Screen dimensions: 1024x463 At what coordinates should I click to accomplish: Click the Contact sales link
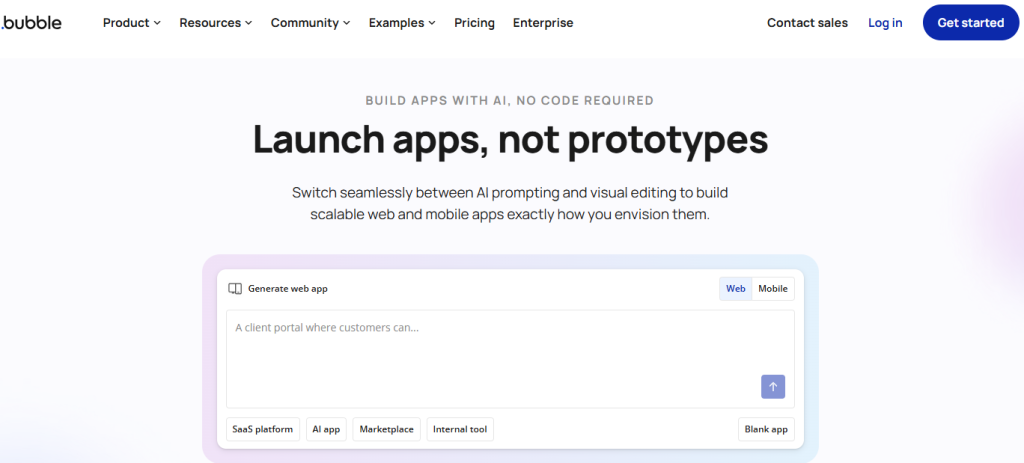tap(807, 23)
